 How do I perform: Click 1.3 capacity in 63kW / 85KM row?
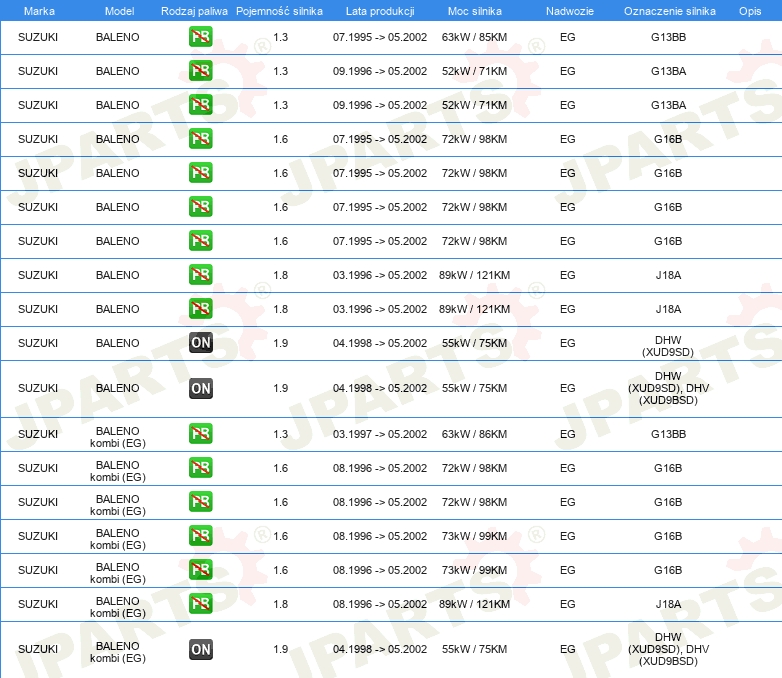point(281,37)
